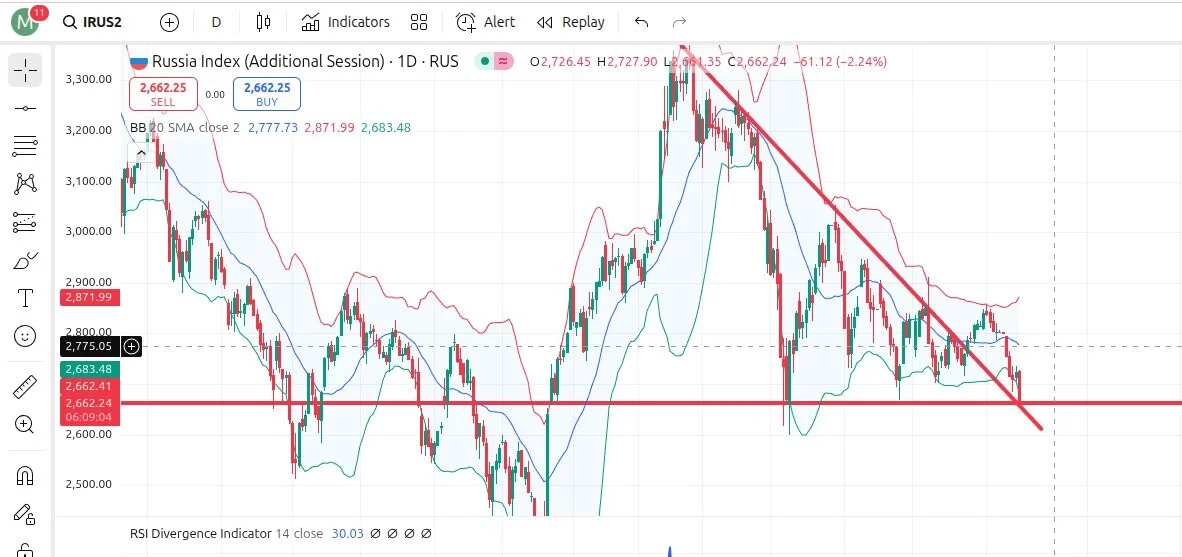Click the 2,662.24 countdown price label

coord(88,409)
